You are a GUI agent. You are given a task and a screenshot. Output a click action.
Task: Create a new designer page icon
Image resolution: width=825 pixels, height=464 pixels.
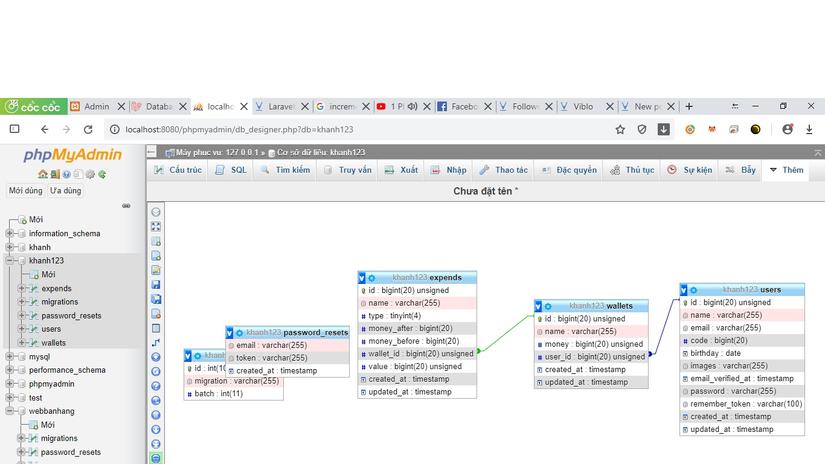[156, 256]
